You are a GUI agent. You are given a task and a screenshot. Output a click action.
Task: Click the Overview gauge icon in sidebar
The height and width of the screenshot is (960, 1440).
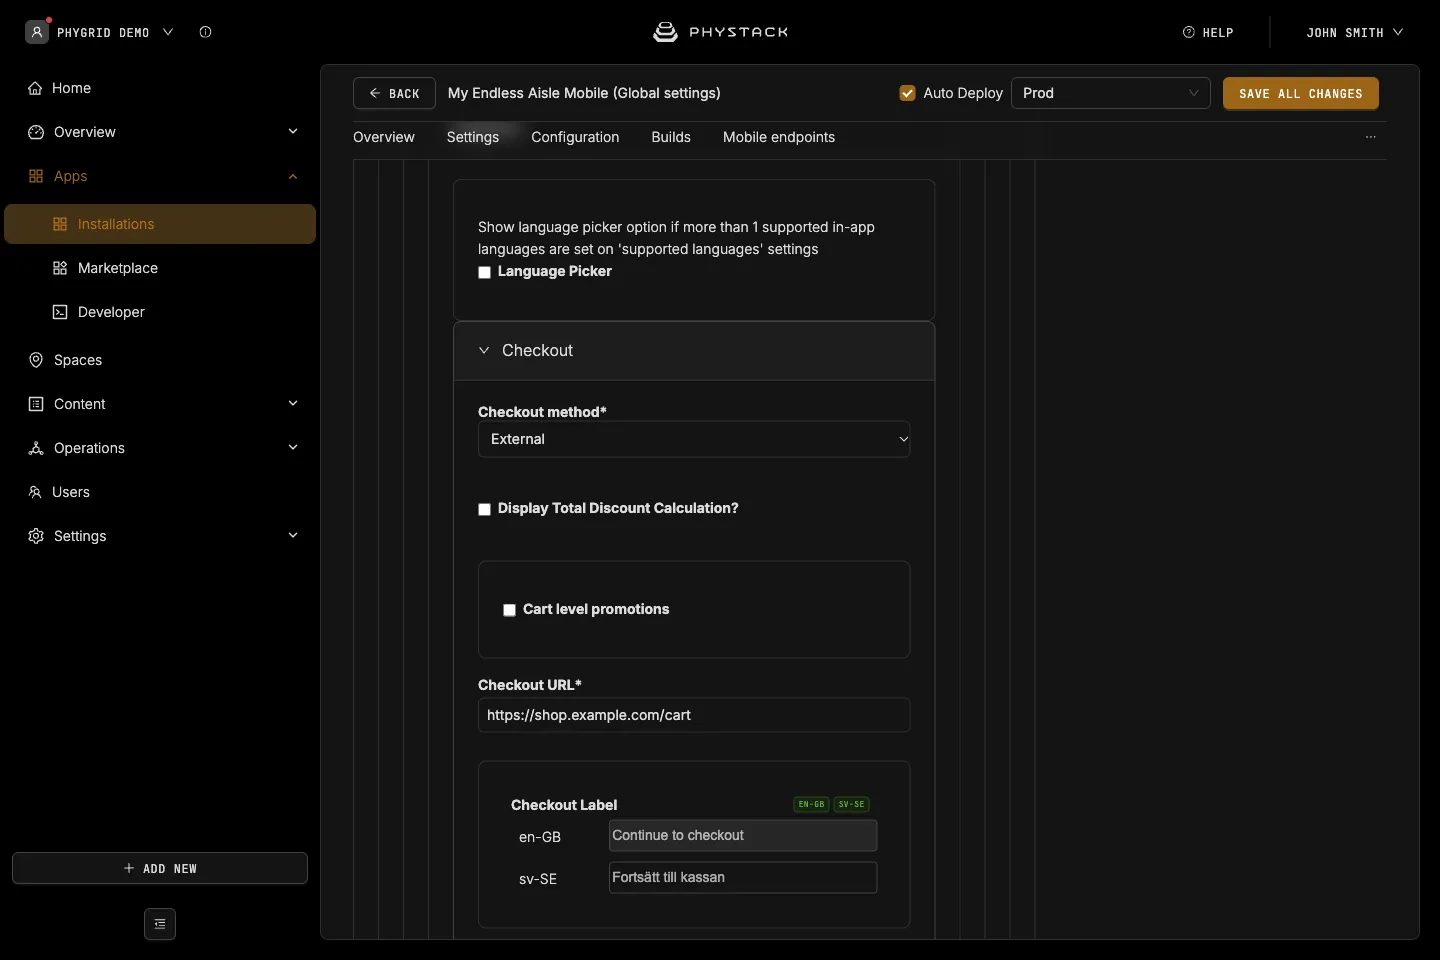(36, 132)
